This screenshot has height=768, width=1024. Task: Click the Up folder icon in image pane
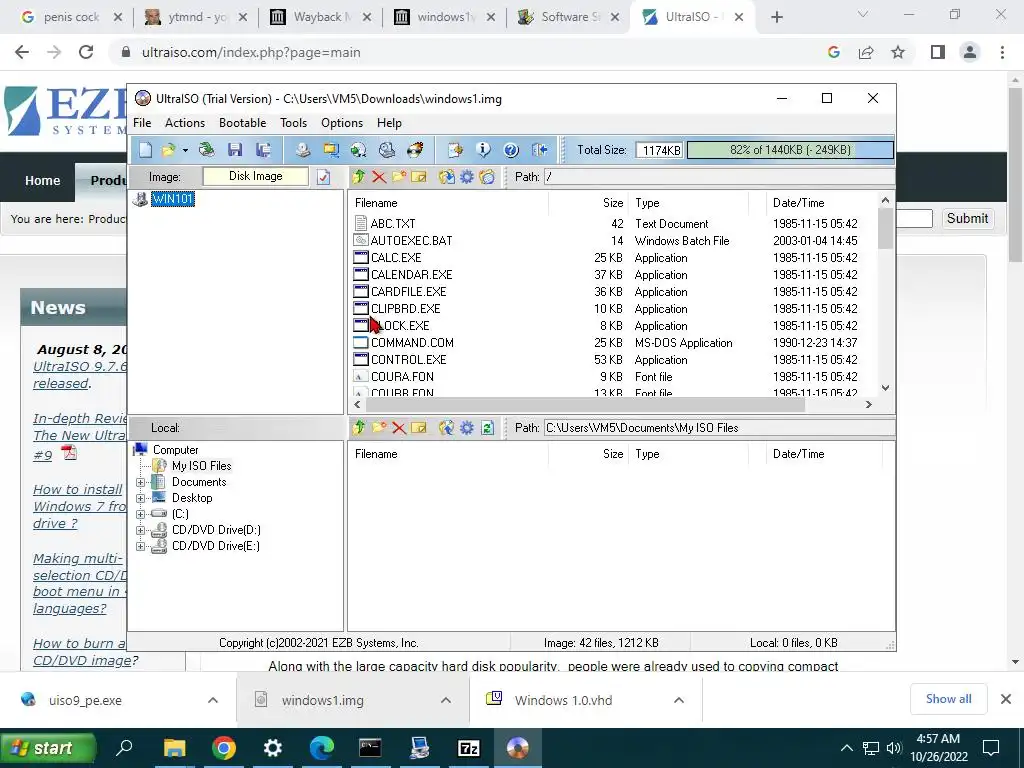pos(359,177)
